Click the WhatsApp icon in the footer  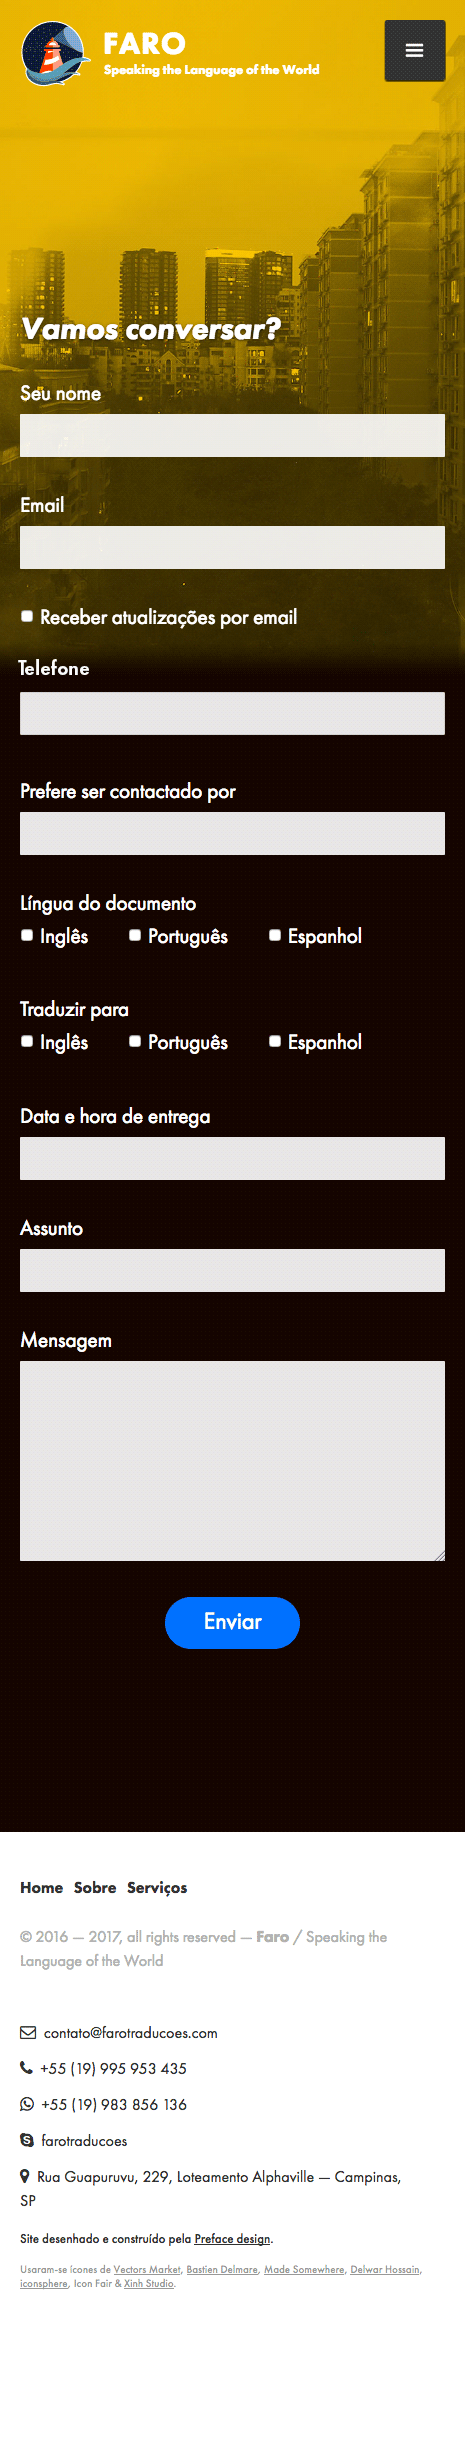(x=27, y=2104)
